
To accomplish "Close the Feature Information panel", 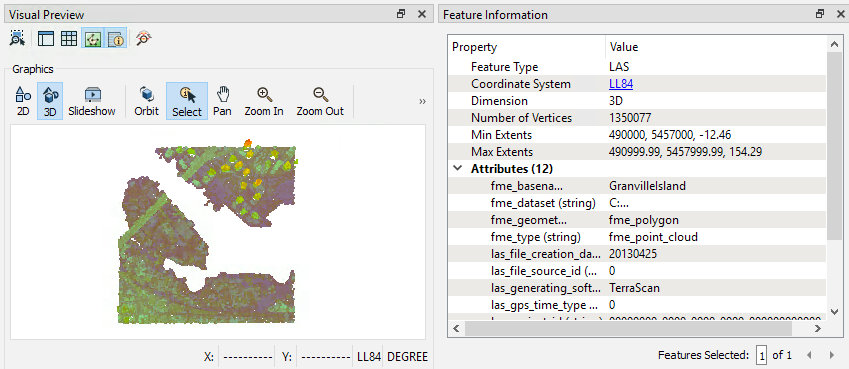I will coord(841,14).
